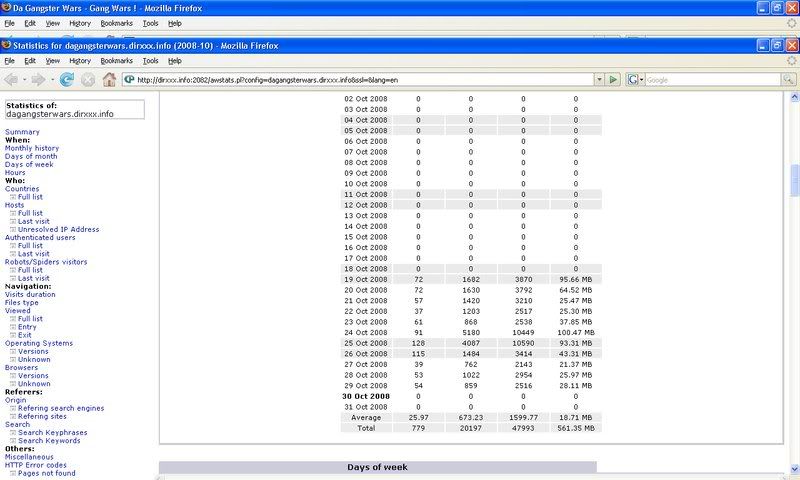The width and height of the screenshot is (800, 480).
Task: Click the site identity icon in address bar
Action: click(x=130, y=80)
